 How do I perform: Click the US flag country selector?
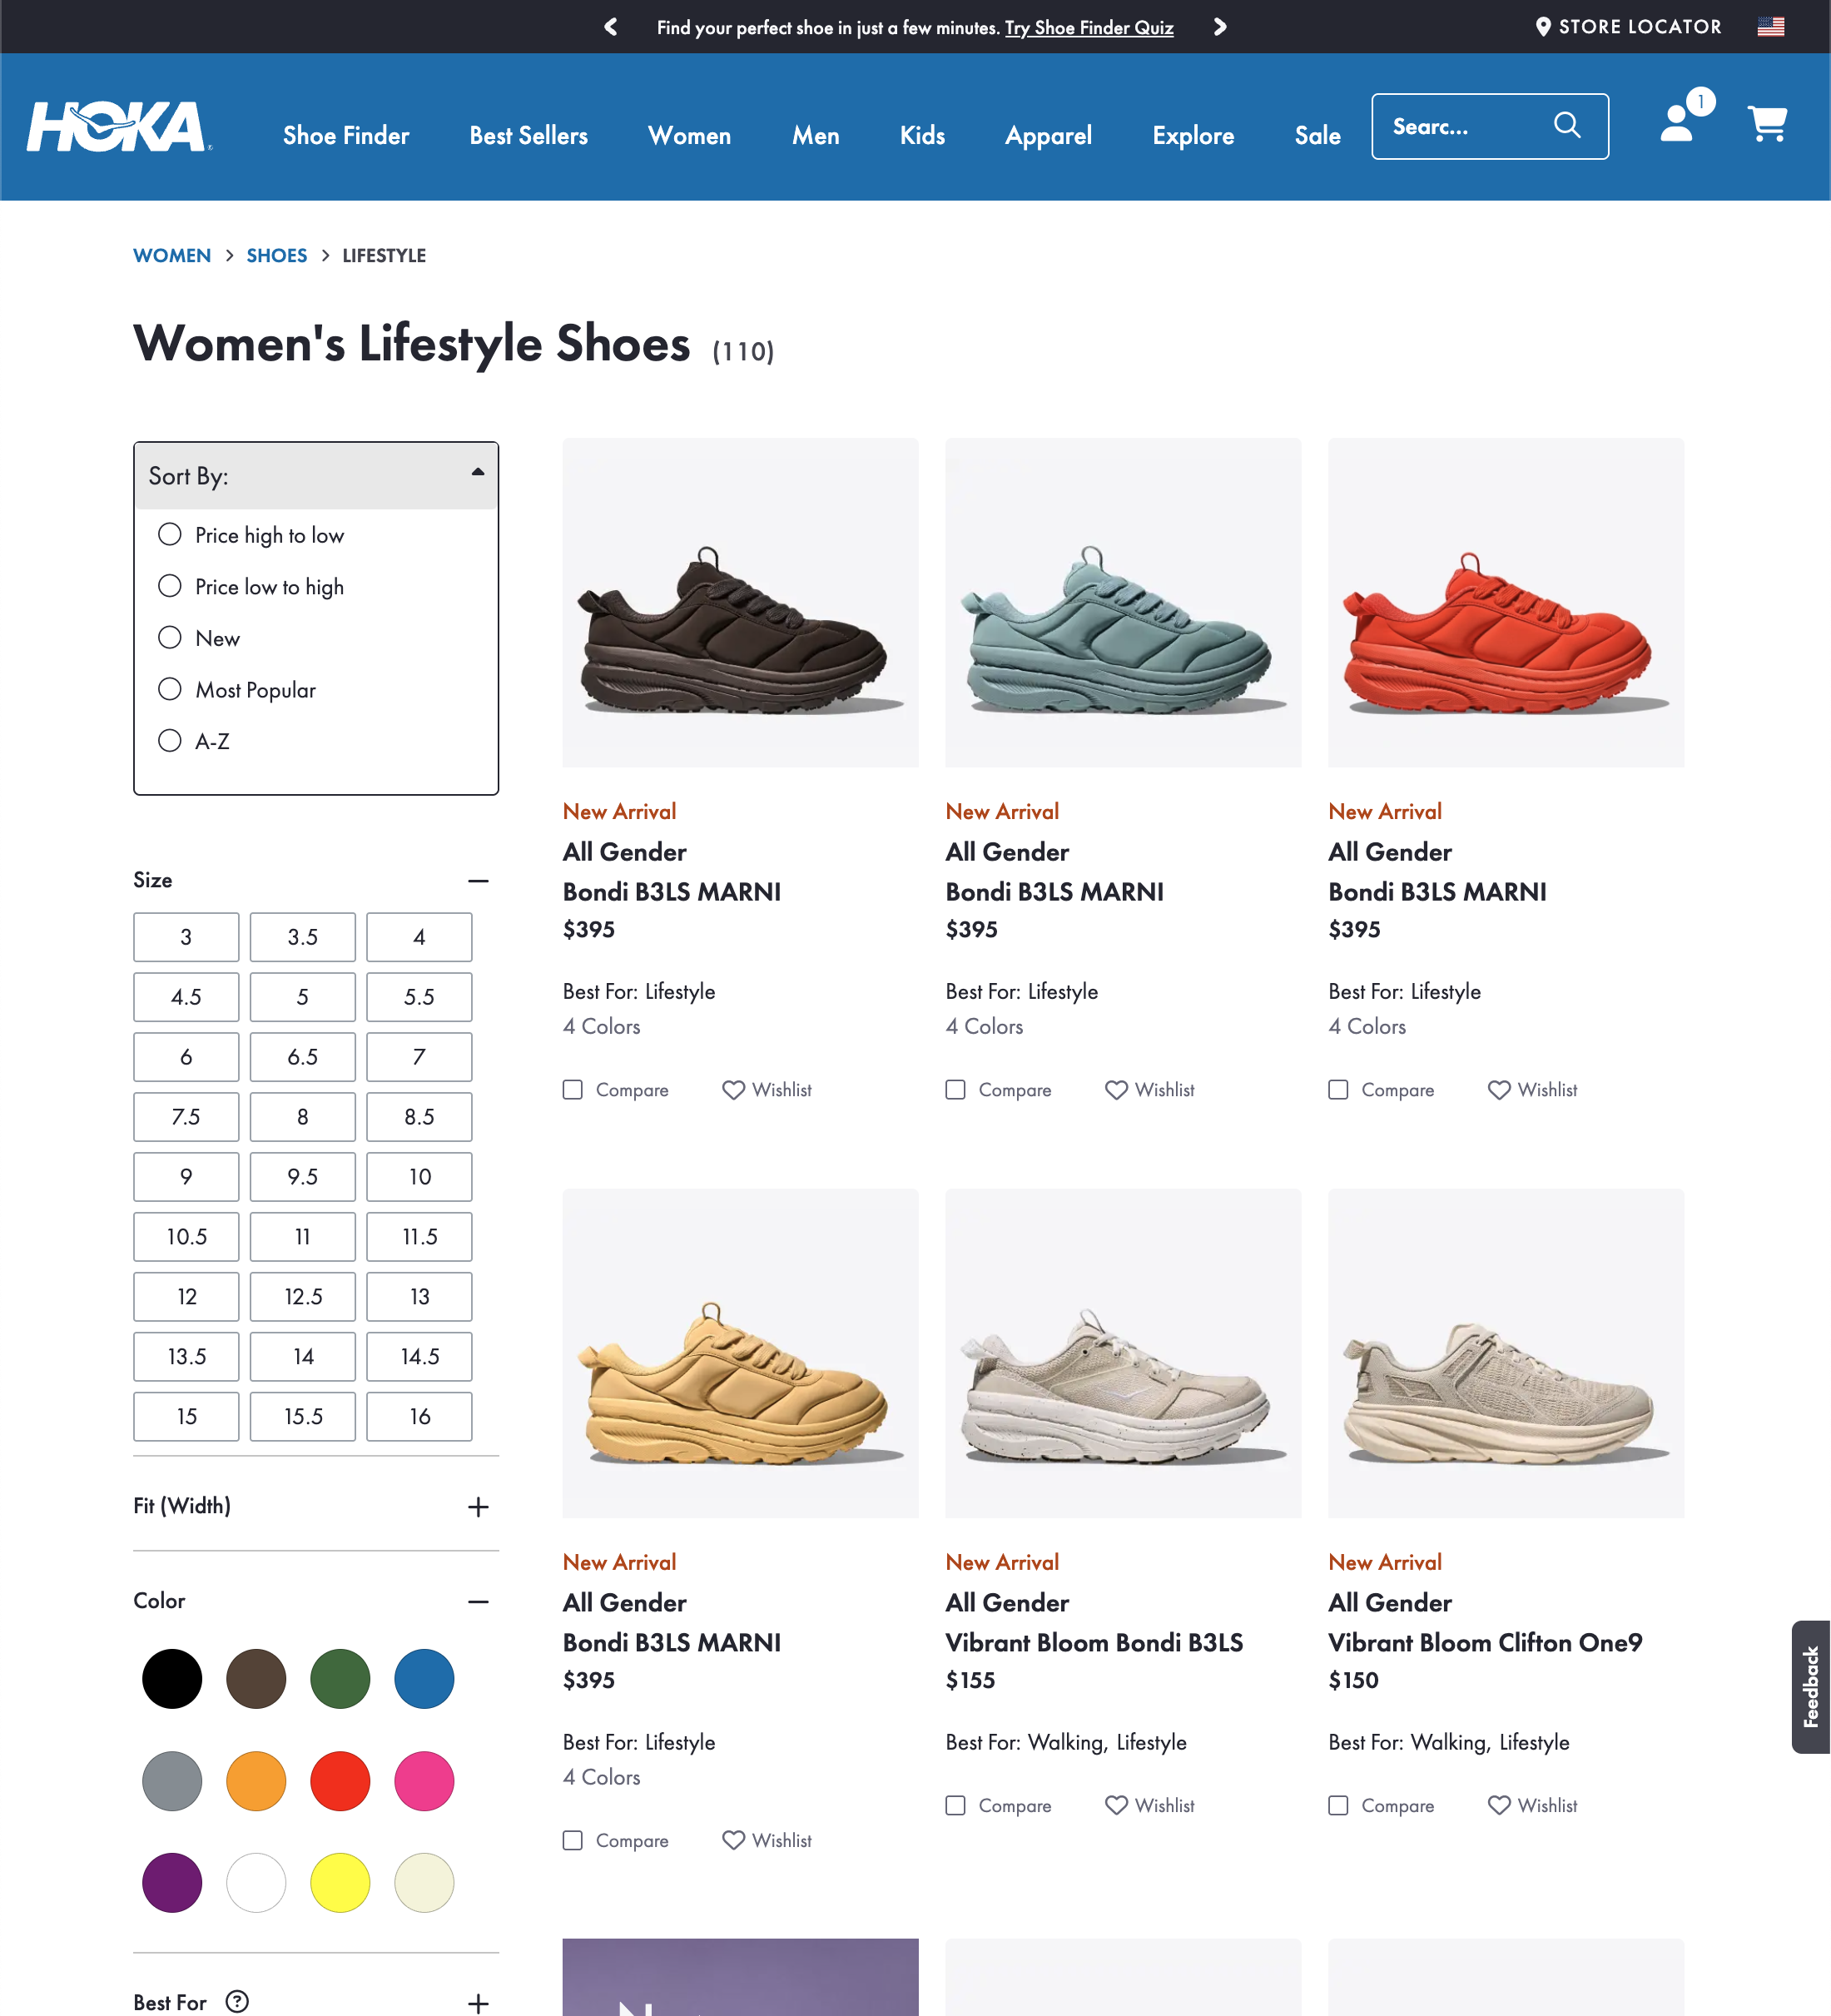[1770, 27]
